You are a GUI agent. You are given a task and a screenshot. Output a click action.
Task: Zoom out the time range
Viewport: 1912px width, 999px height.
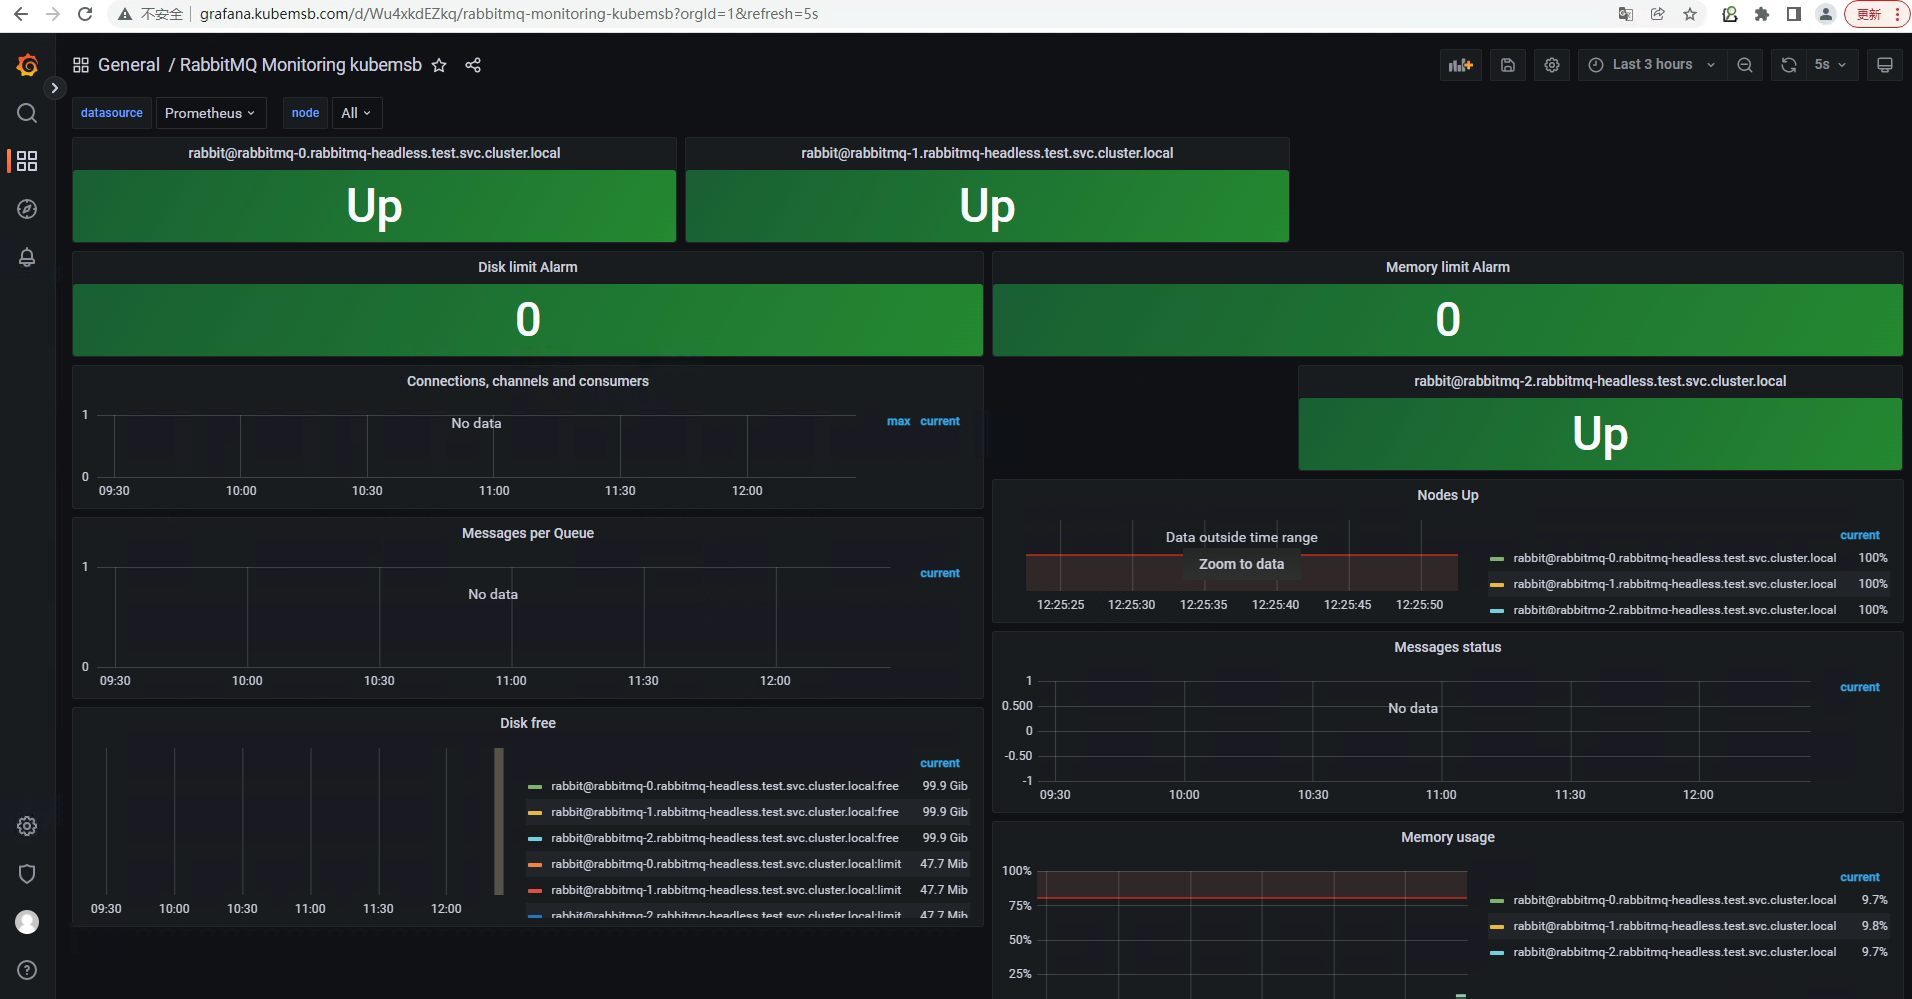[x=1745, y=65]
